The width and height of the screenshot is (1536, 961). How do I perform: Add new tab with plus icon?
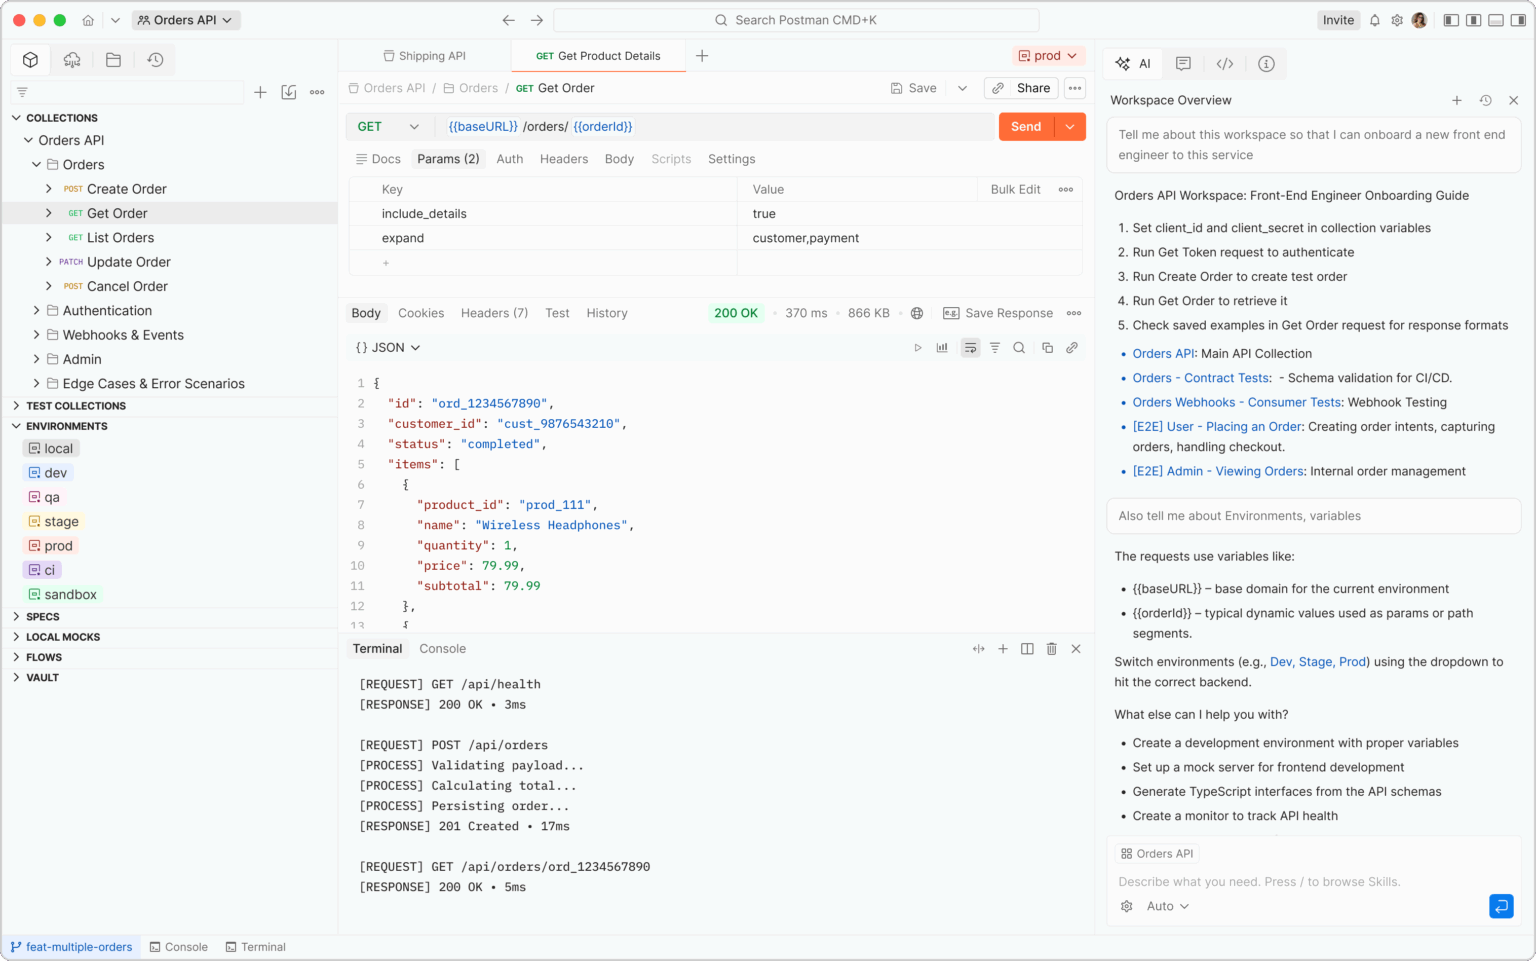[702, 56]
